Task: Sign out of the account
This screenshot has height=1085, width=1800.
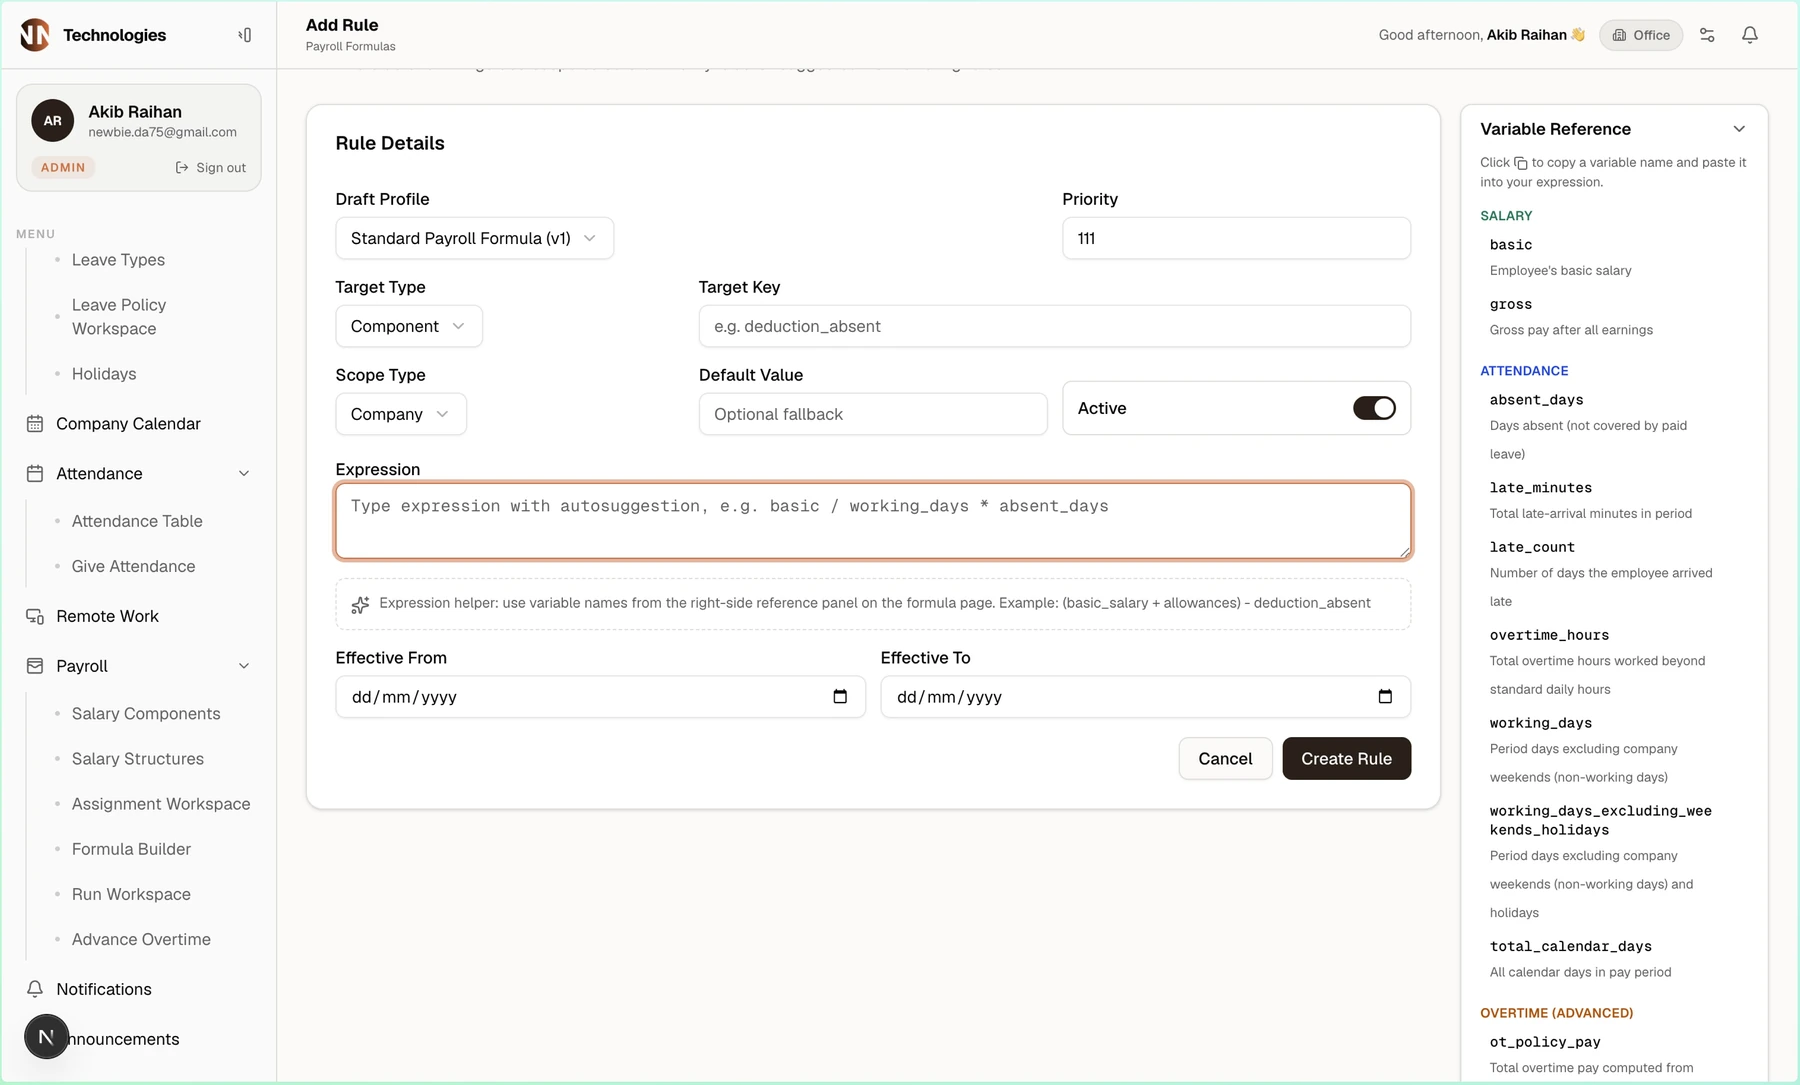Action: pyautogui.click(x=211, y=168)
